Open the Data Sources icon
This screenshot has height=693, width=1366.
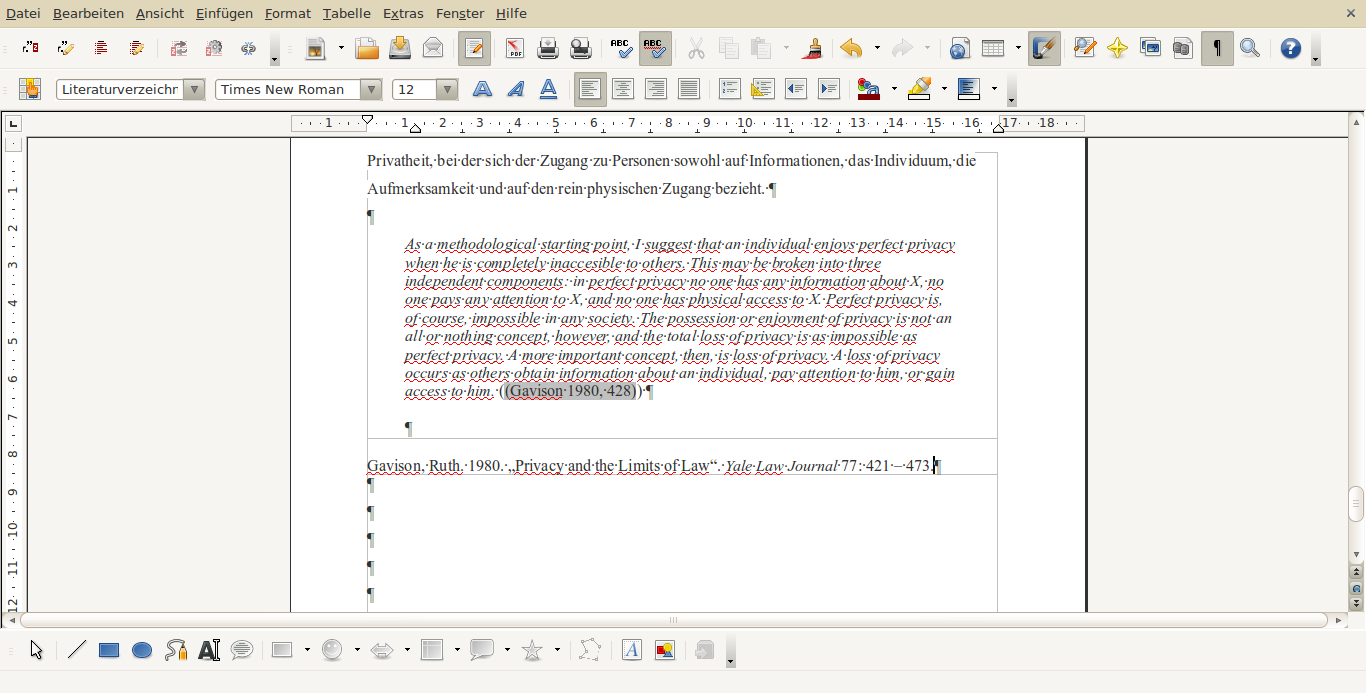pyautogui.click(x=1183, y=48)
